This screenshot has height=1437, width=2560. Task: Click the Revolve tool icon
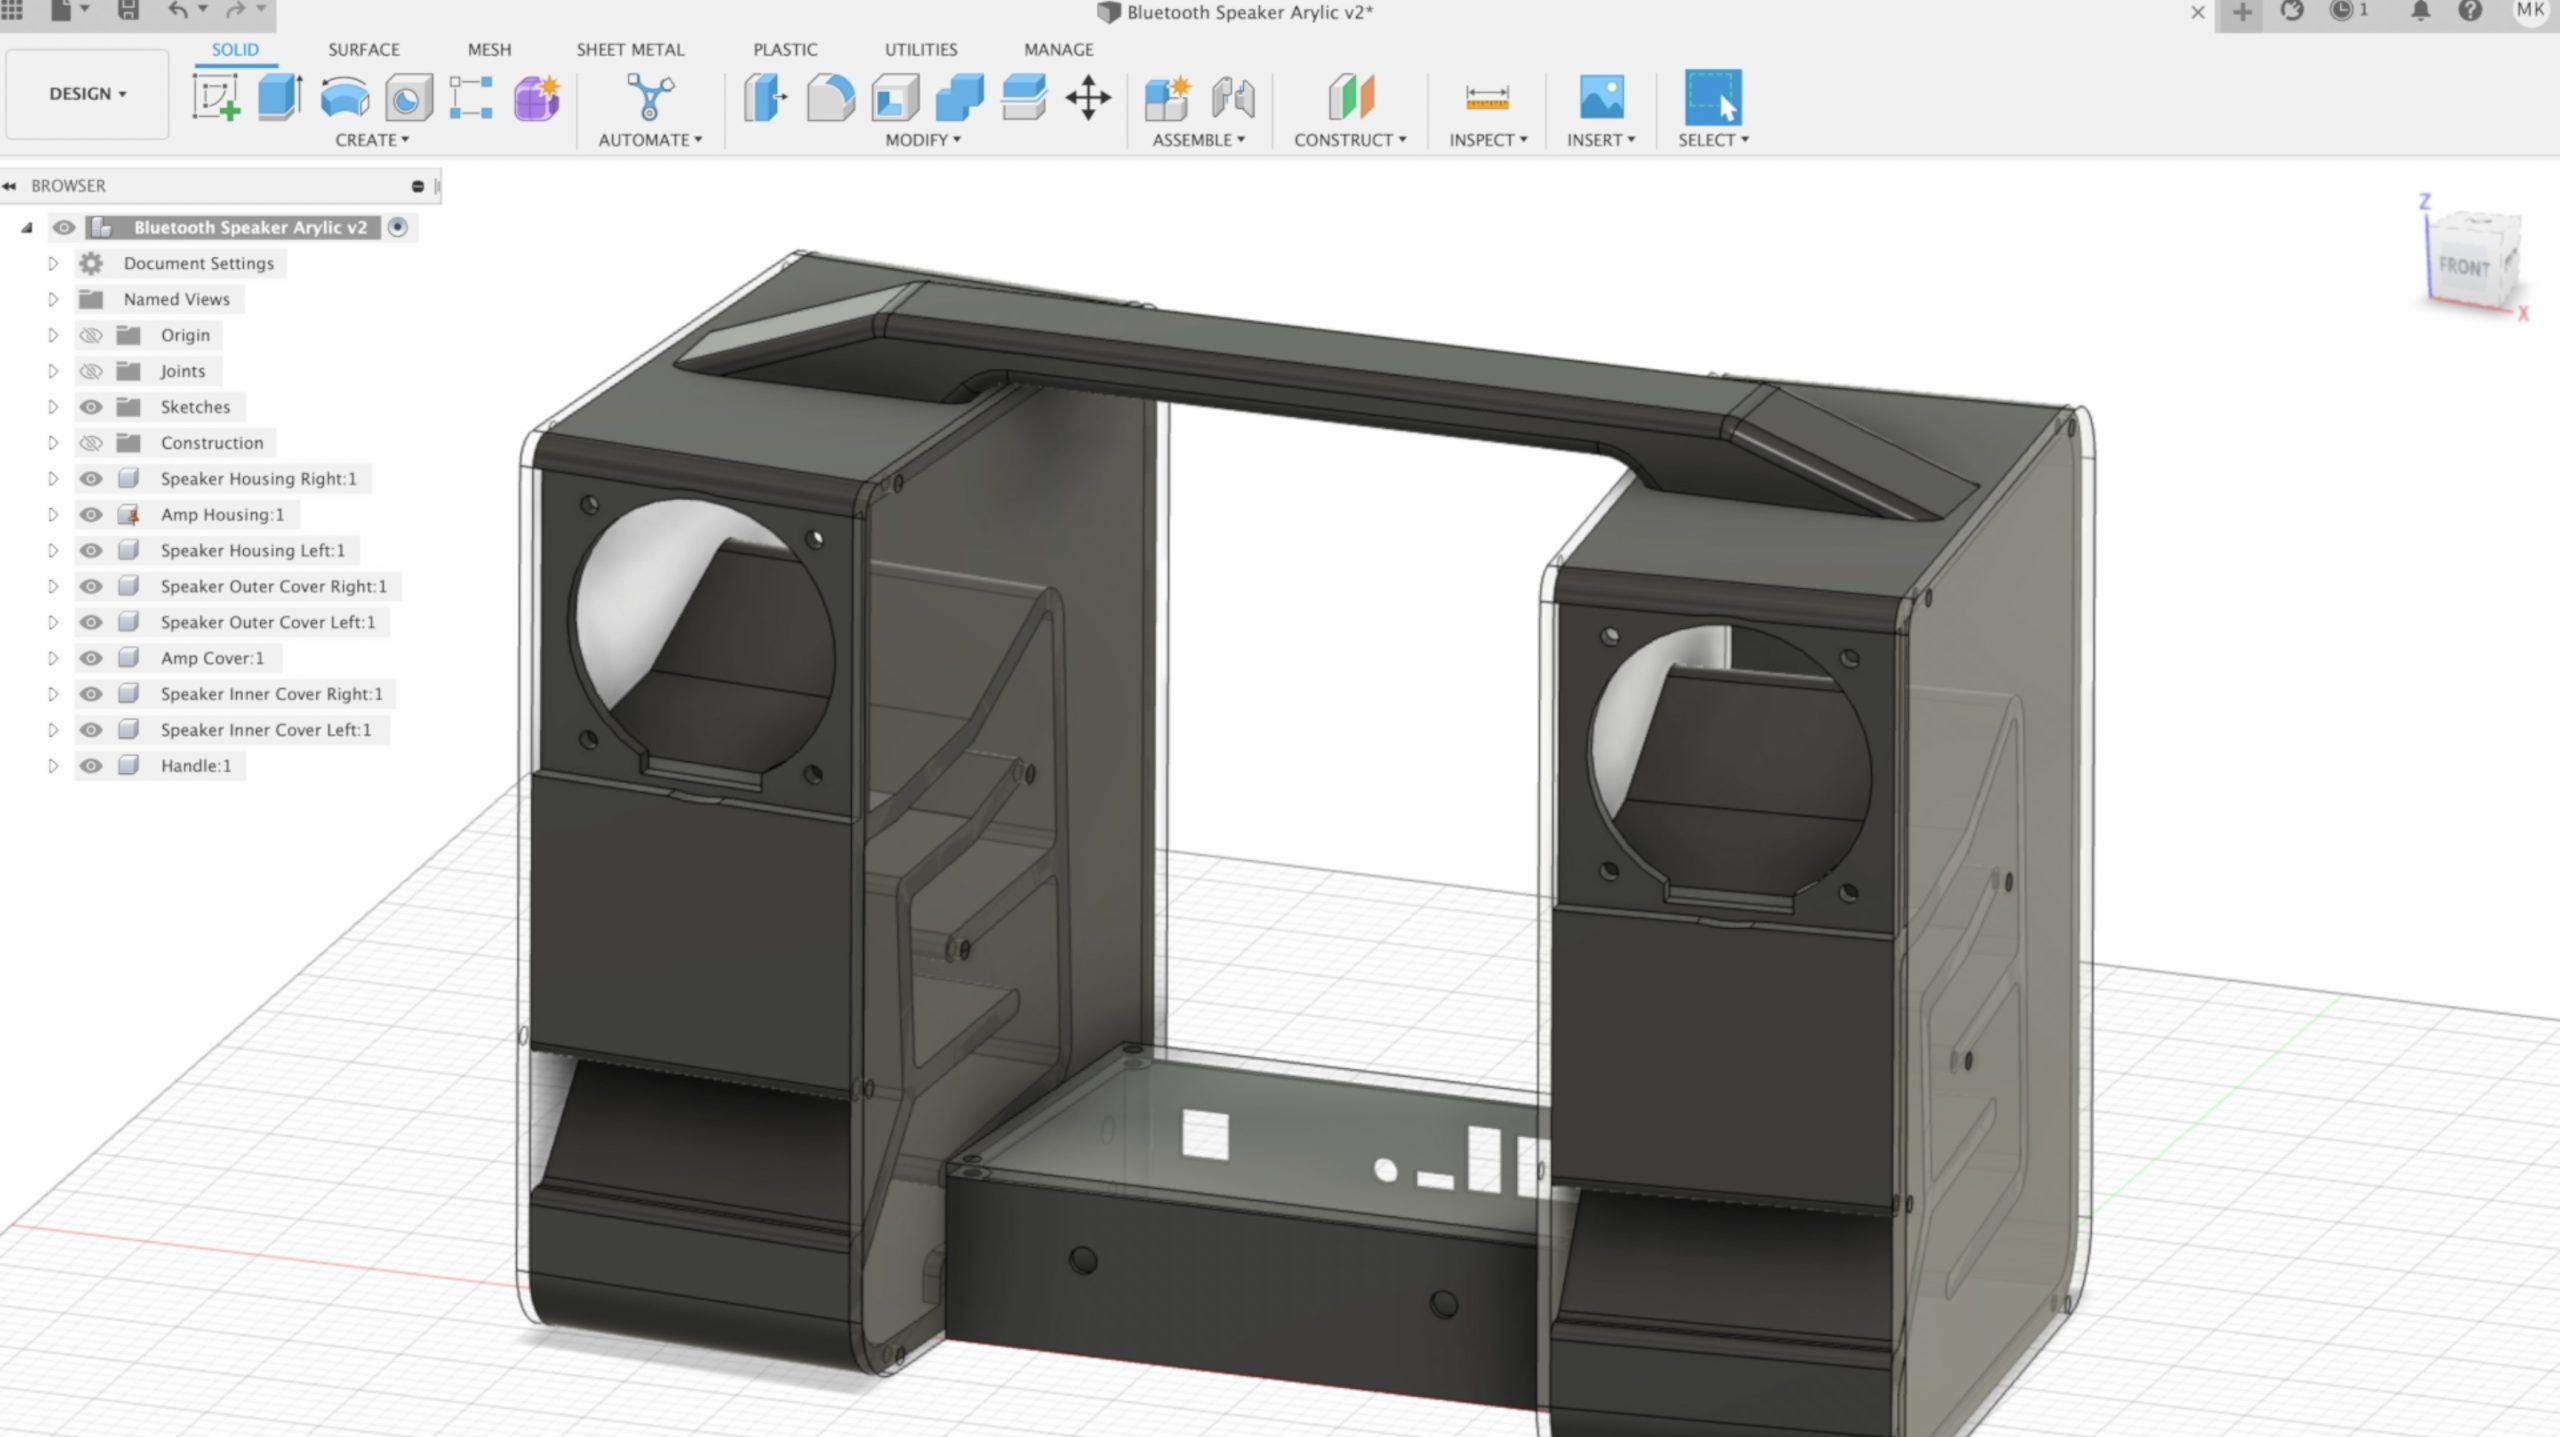[x=344, y=98]
